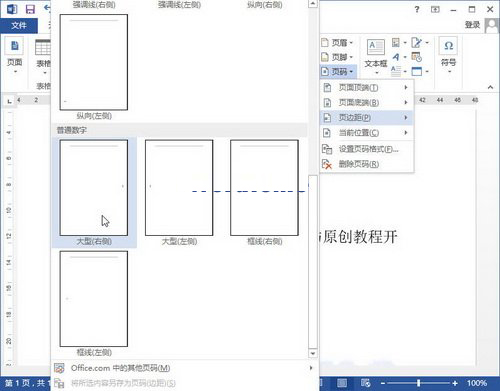Image resolution: width=500 pixels, height=391 pixels.
Task: Choose the 框线(左侧) page number thumbnail
Action: click(x=94, y=299)
